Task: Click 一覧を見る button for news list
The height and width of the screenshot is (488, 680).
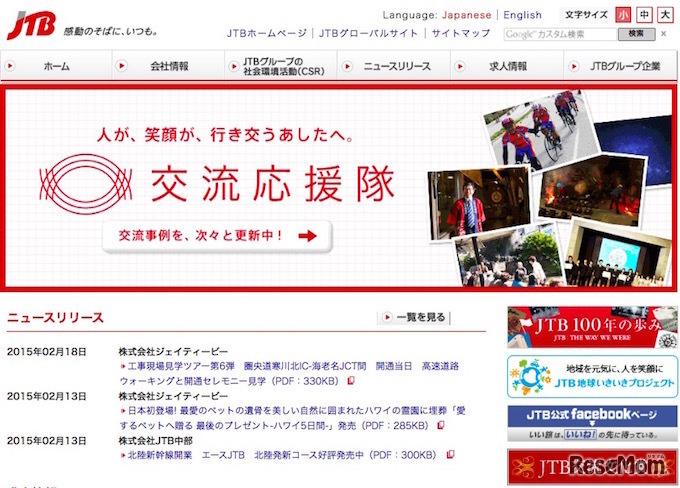Action: click(x=414, y=318)
